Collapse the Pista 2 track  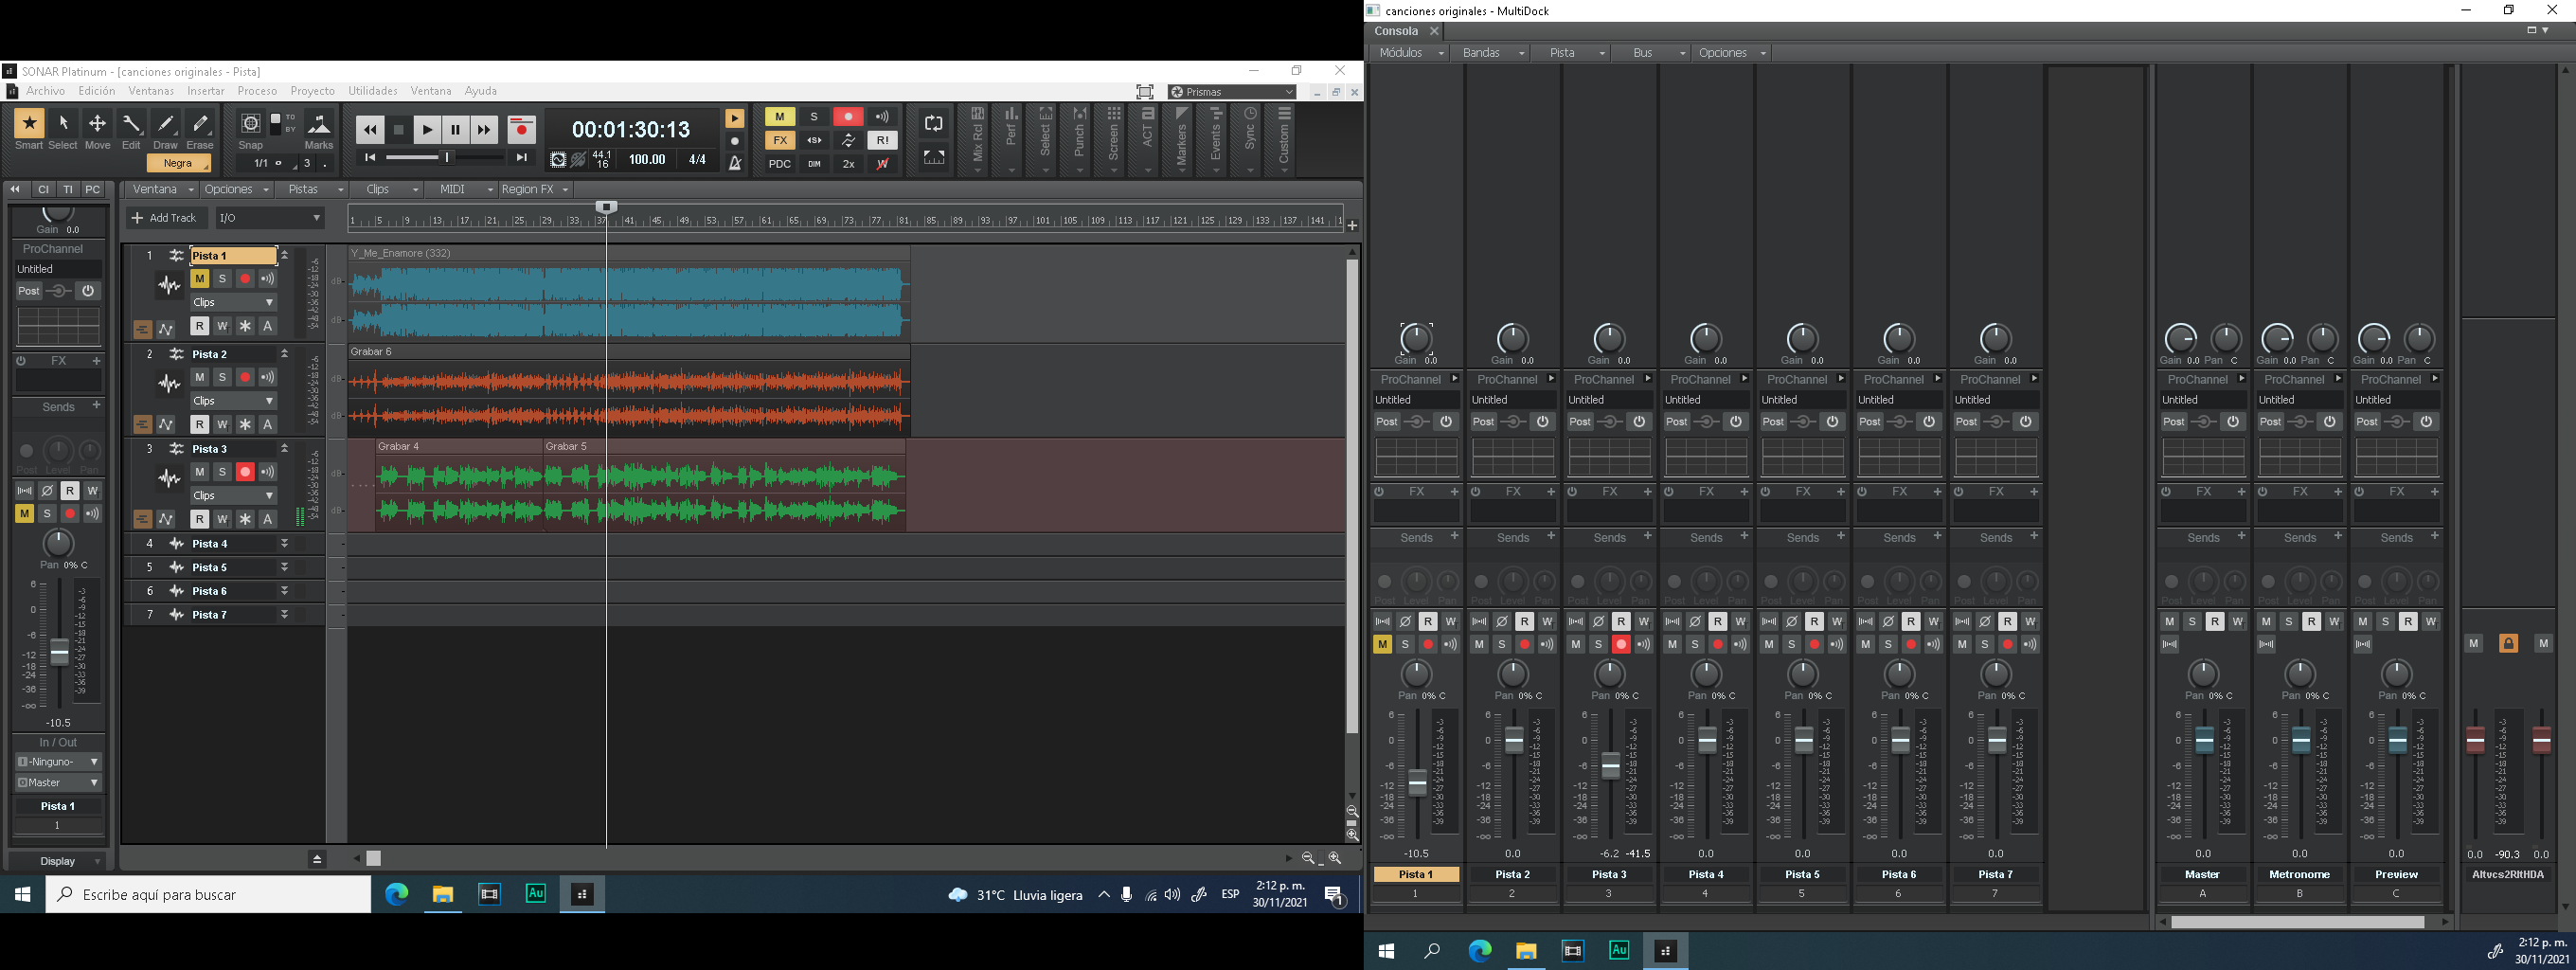click(x=284, y=354)
